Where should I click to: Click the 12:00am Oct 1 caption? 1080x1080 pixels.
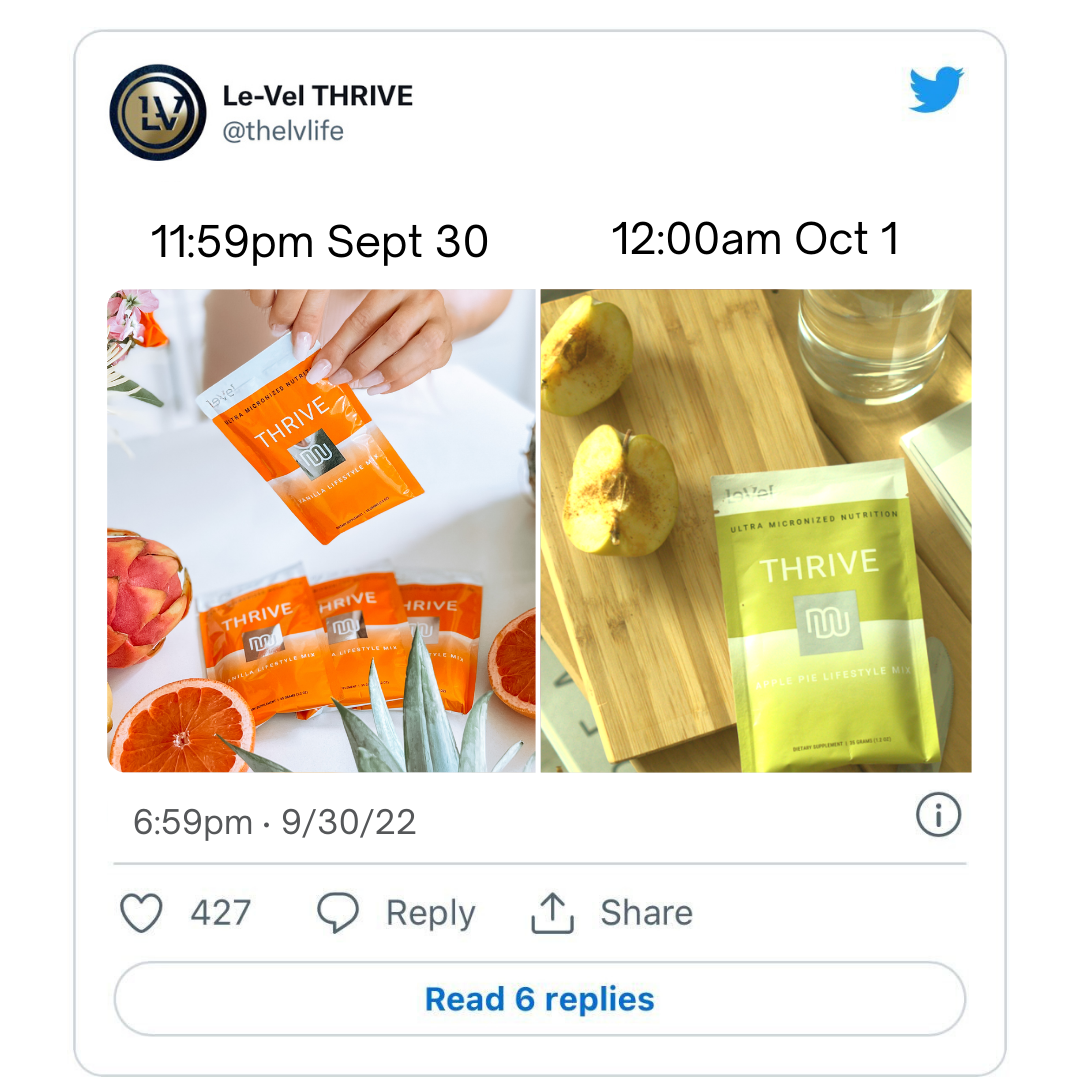[756, 239]
